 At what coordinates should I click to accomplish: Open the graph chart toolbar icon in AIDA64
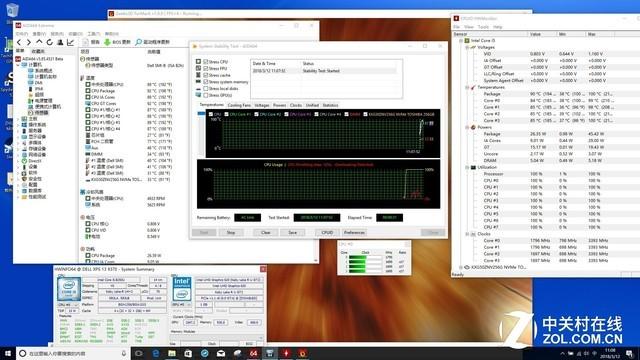pyautogui.click(x=70, y=42)
